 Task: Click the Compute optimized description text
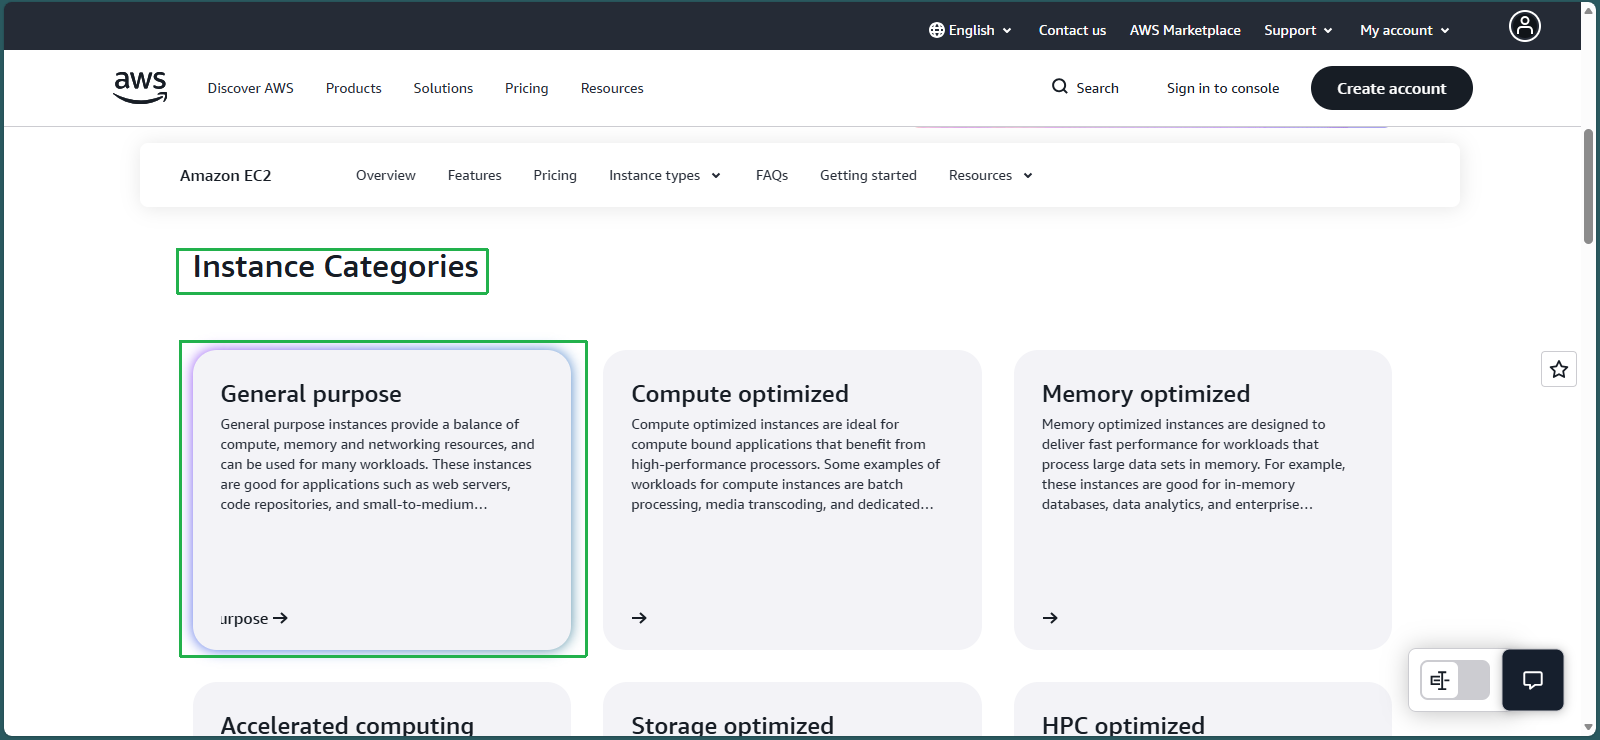pos(786,464)
